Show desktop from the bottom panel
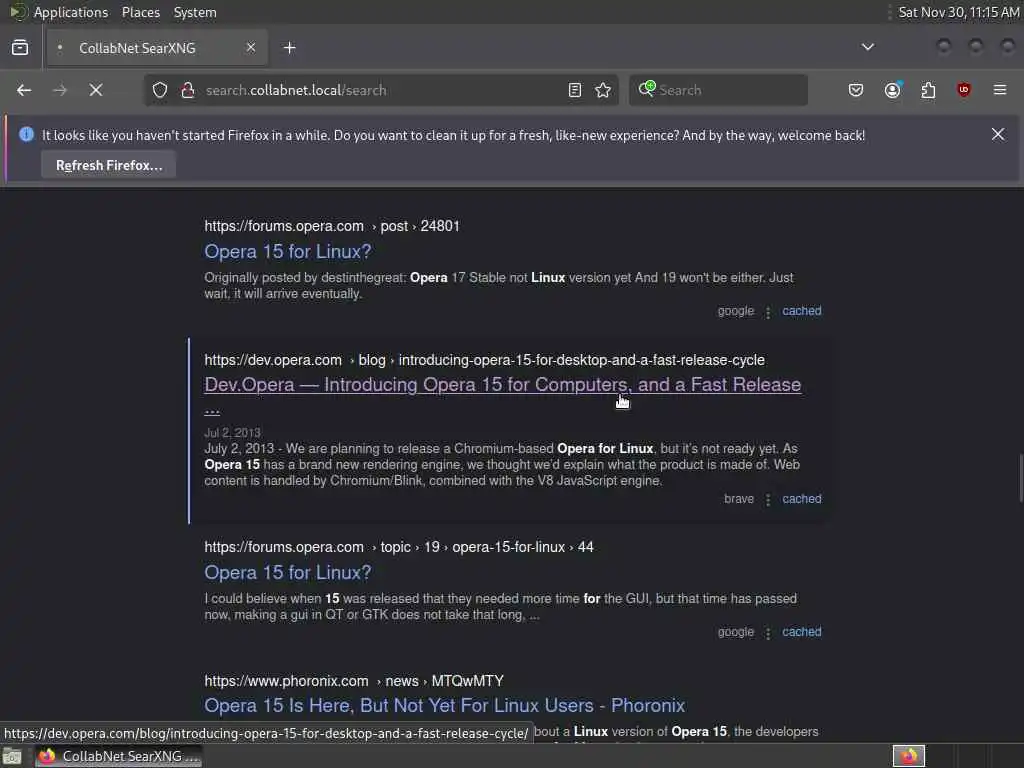 [12, 757]
